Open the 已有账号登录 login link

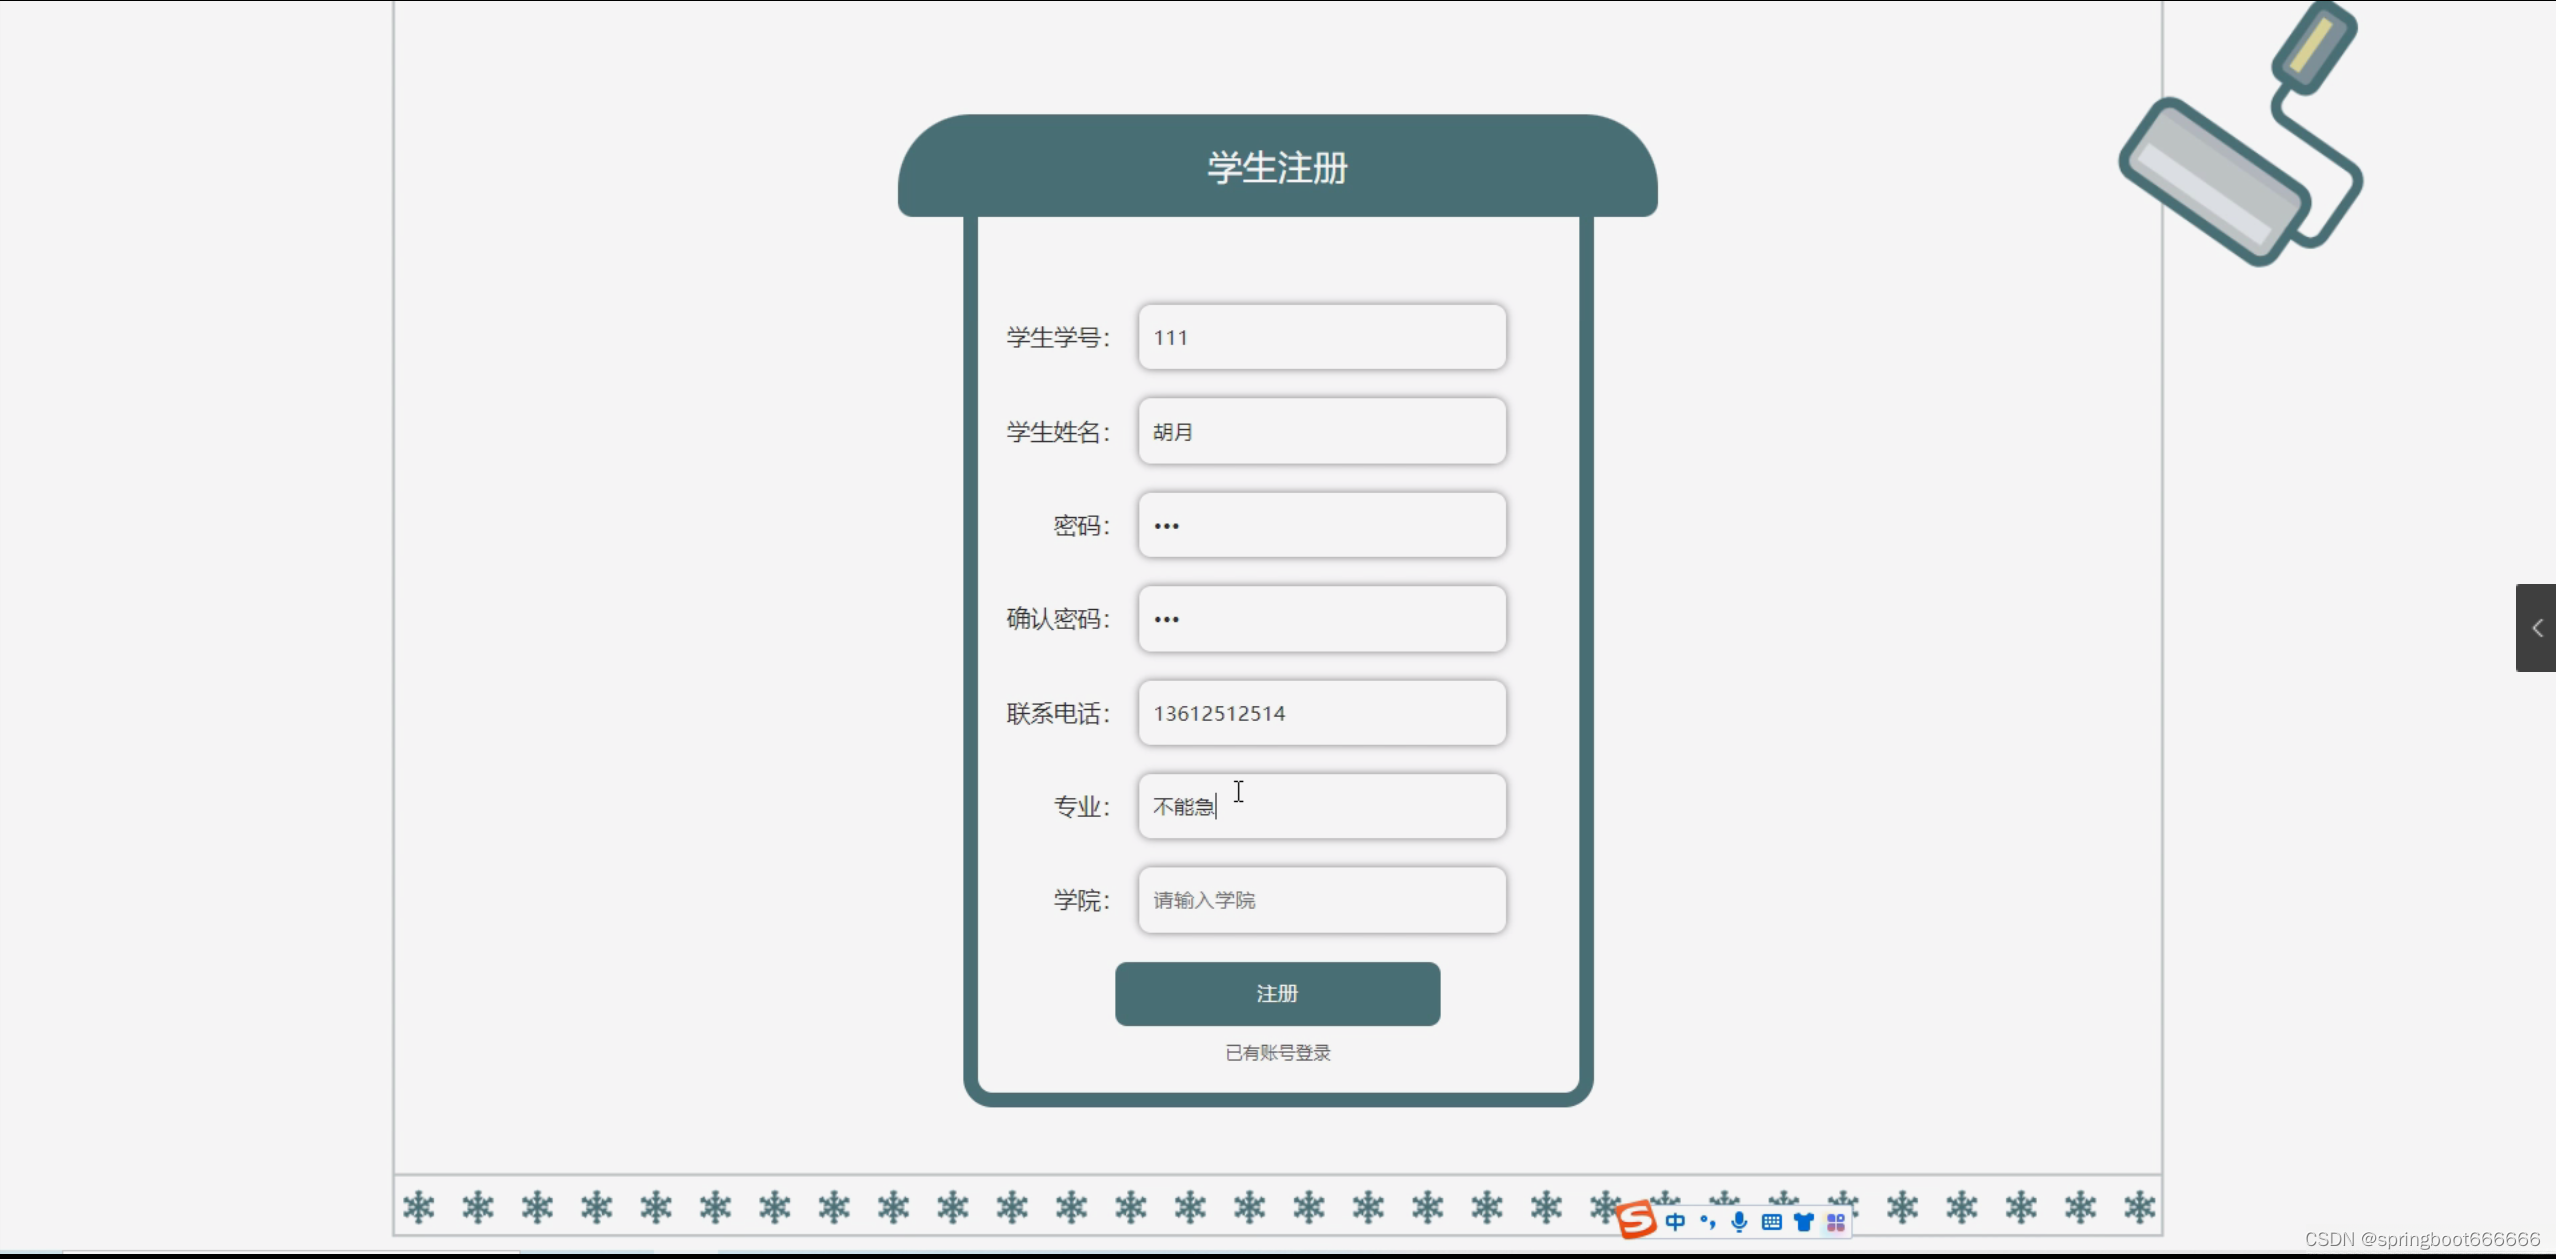[1277, 1052]
